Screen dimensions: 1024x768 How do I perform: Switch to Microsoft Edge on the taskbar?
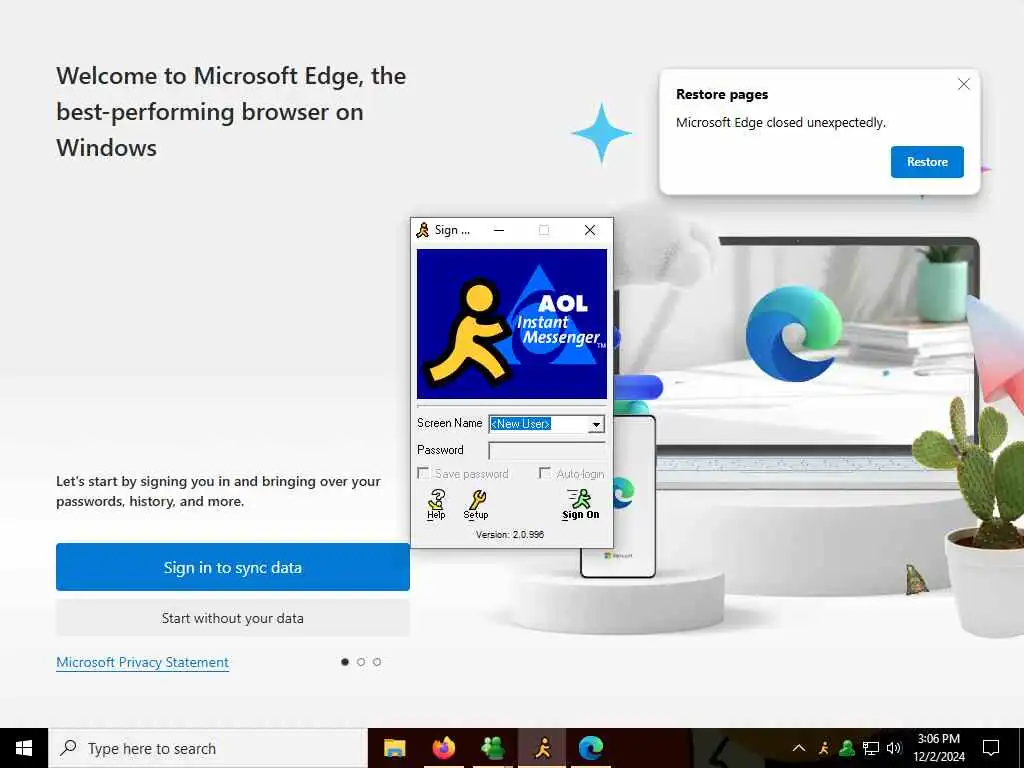(591, 748)
